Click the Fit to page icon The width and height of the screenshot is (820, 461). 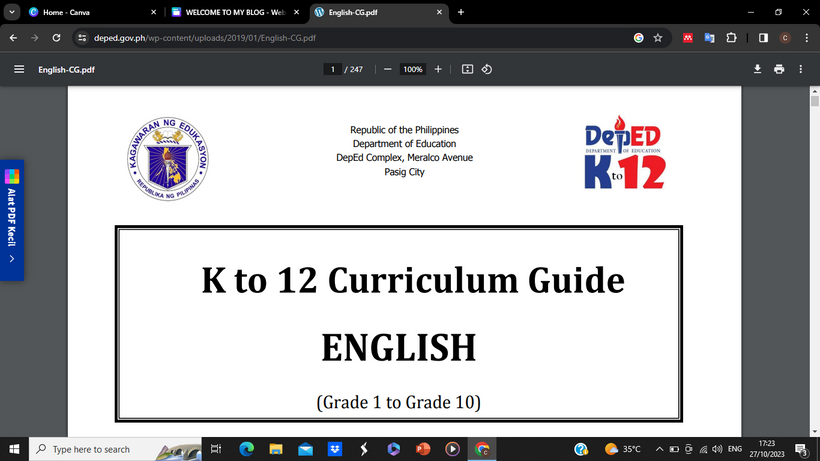tap(467, 70)
